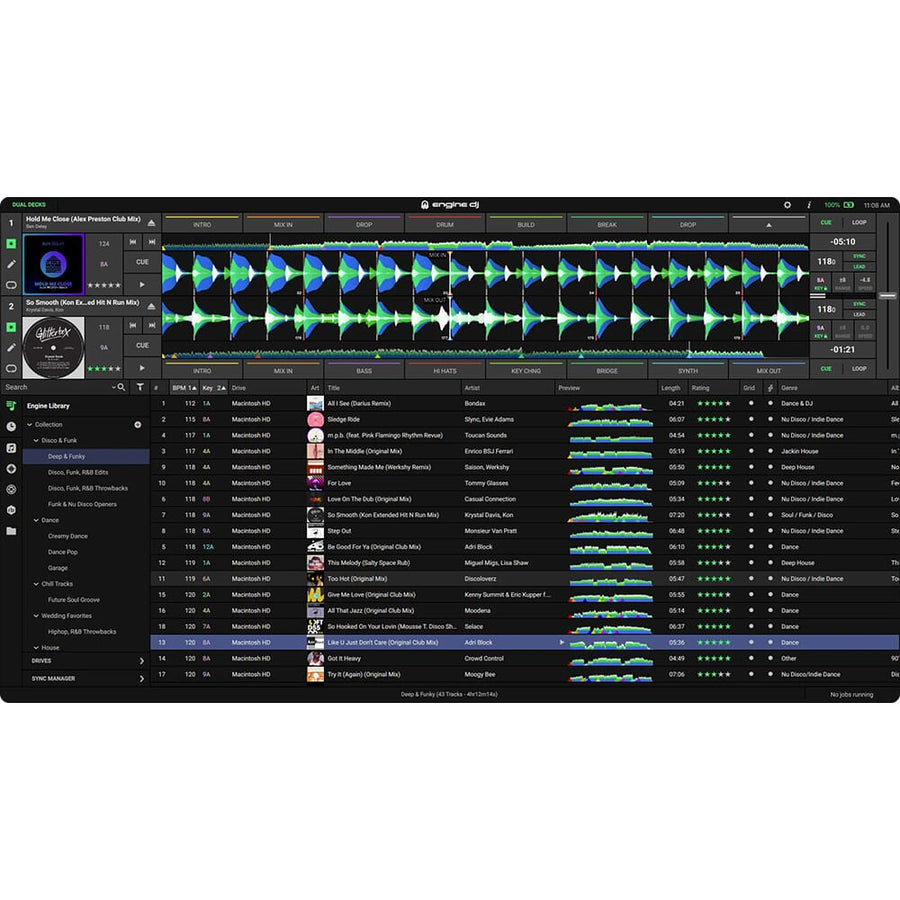Open the target-shaped source icon in sidebar
This screenshot has height=900, width=900.
coord(11,489)
